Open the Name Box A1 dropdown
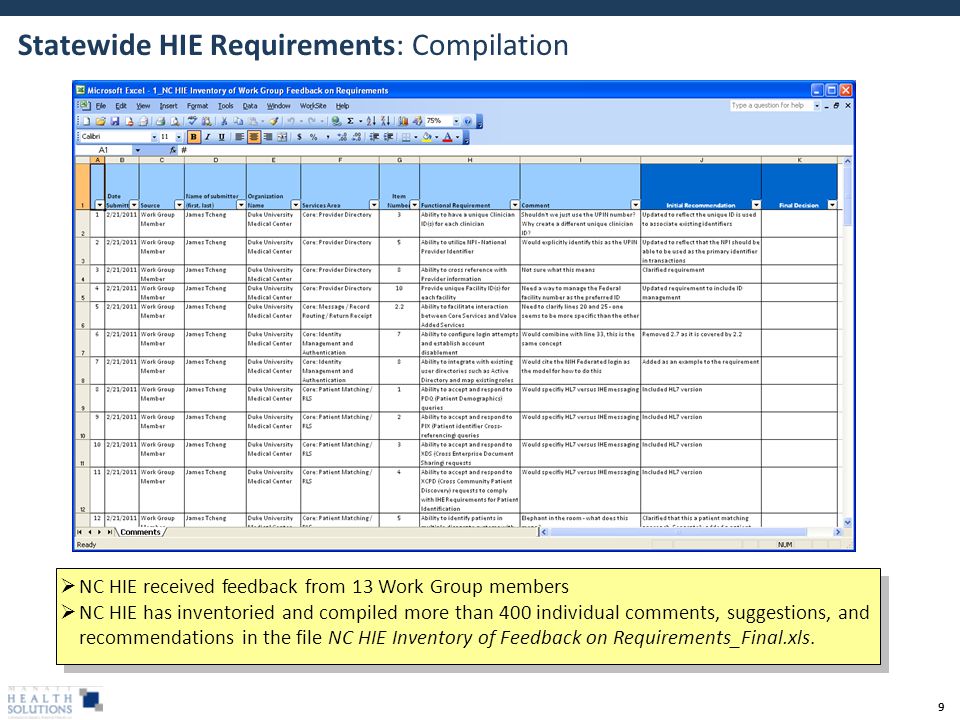The height and width of the screenshot is (720, 960). pyautogui.click(x=137, y=150)
